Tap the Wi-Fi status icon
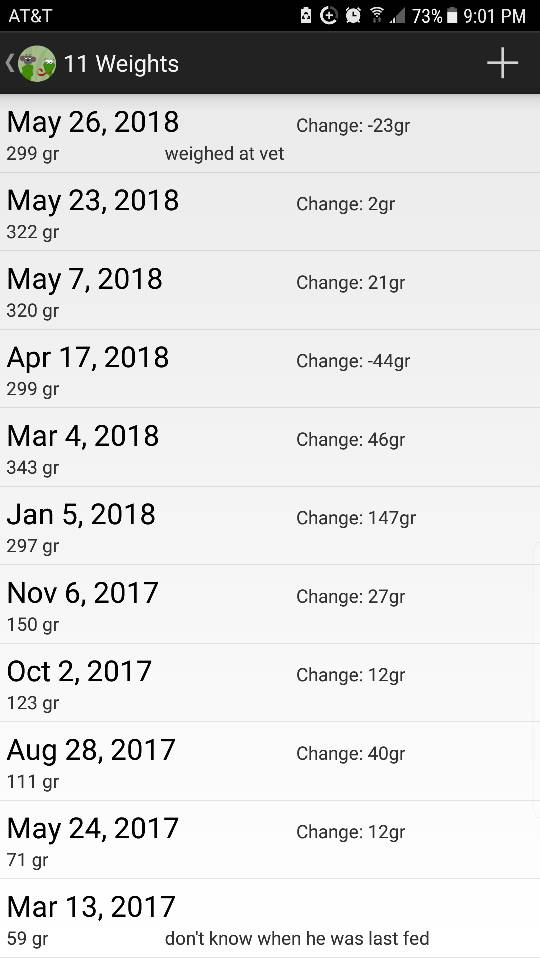The width and height of the screenshot is (540, 960). point(377,16)
